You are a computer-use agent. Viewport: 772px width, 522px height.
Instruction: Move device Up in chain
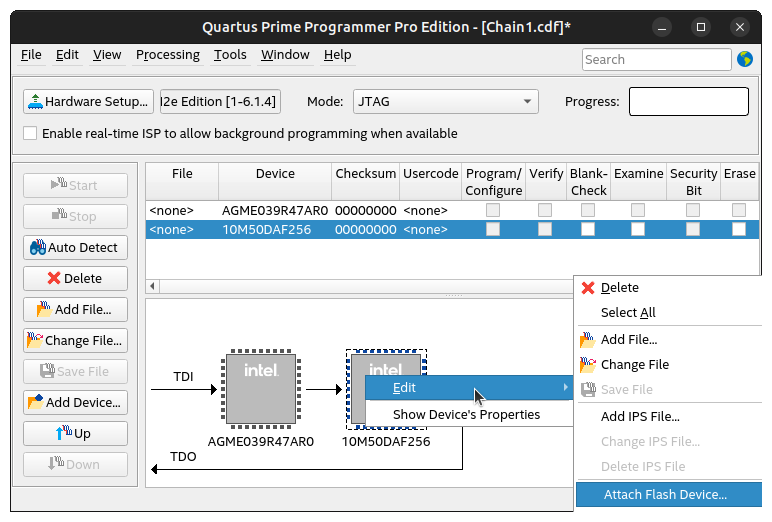pyautogui.click(x=75, y=433)
